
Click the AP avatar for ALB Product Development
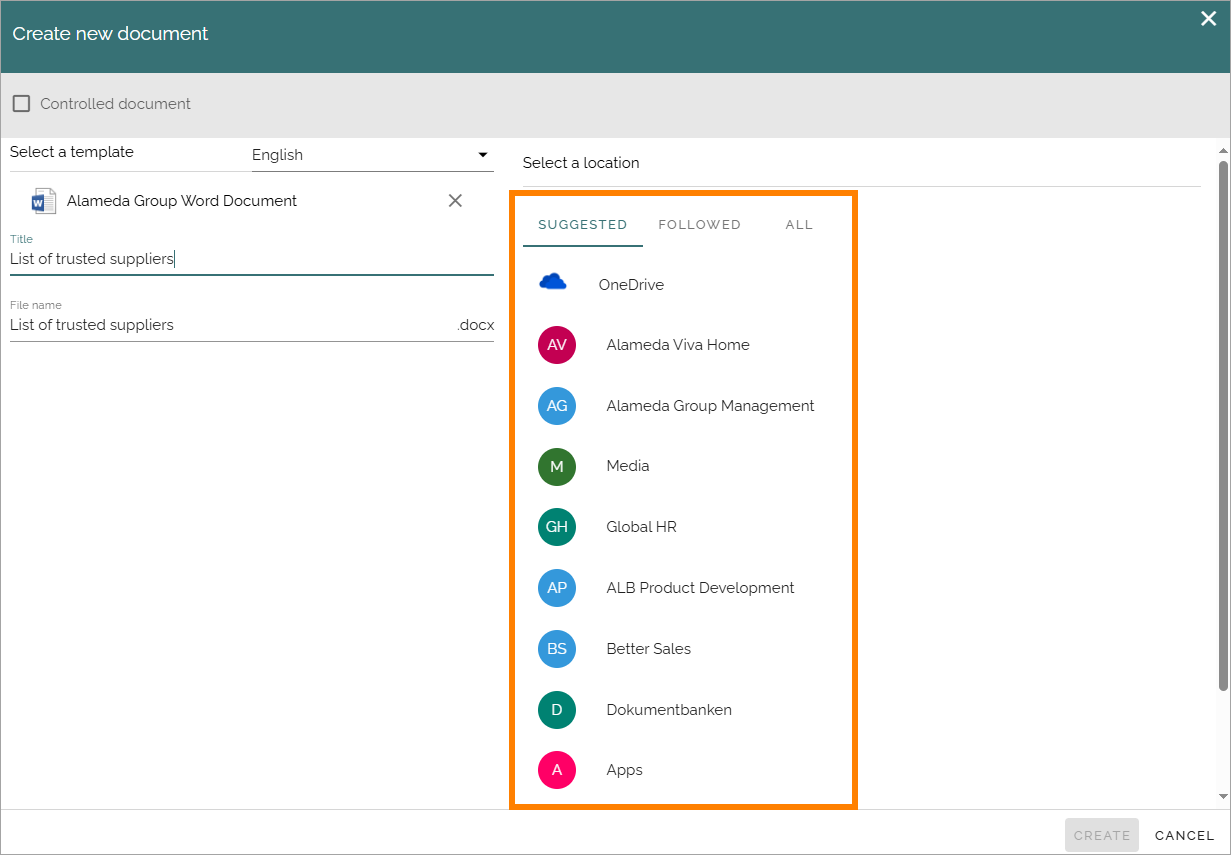557,588
